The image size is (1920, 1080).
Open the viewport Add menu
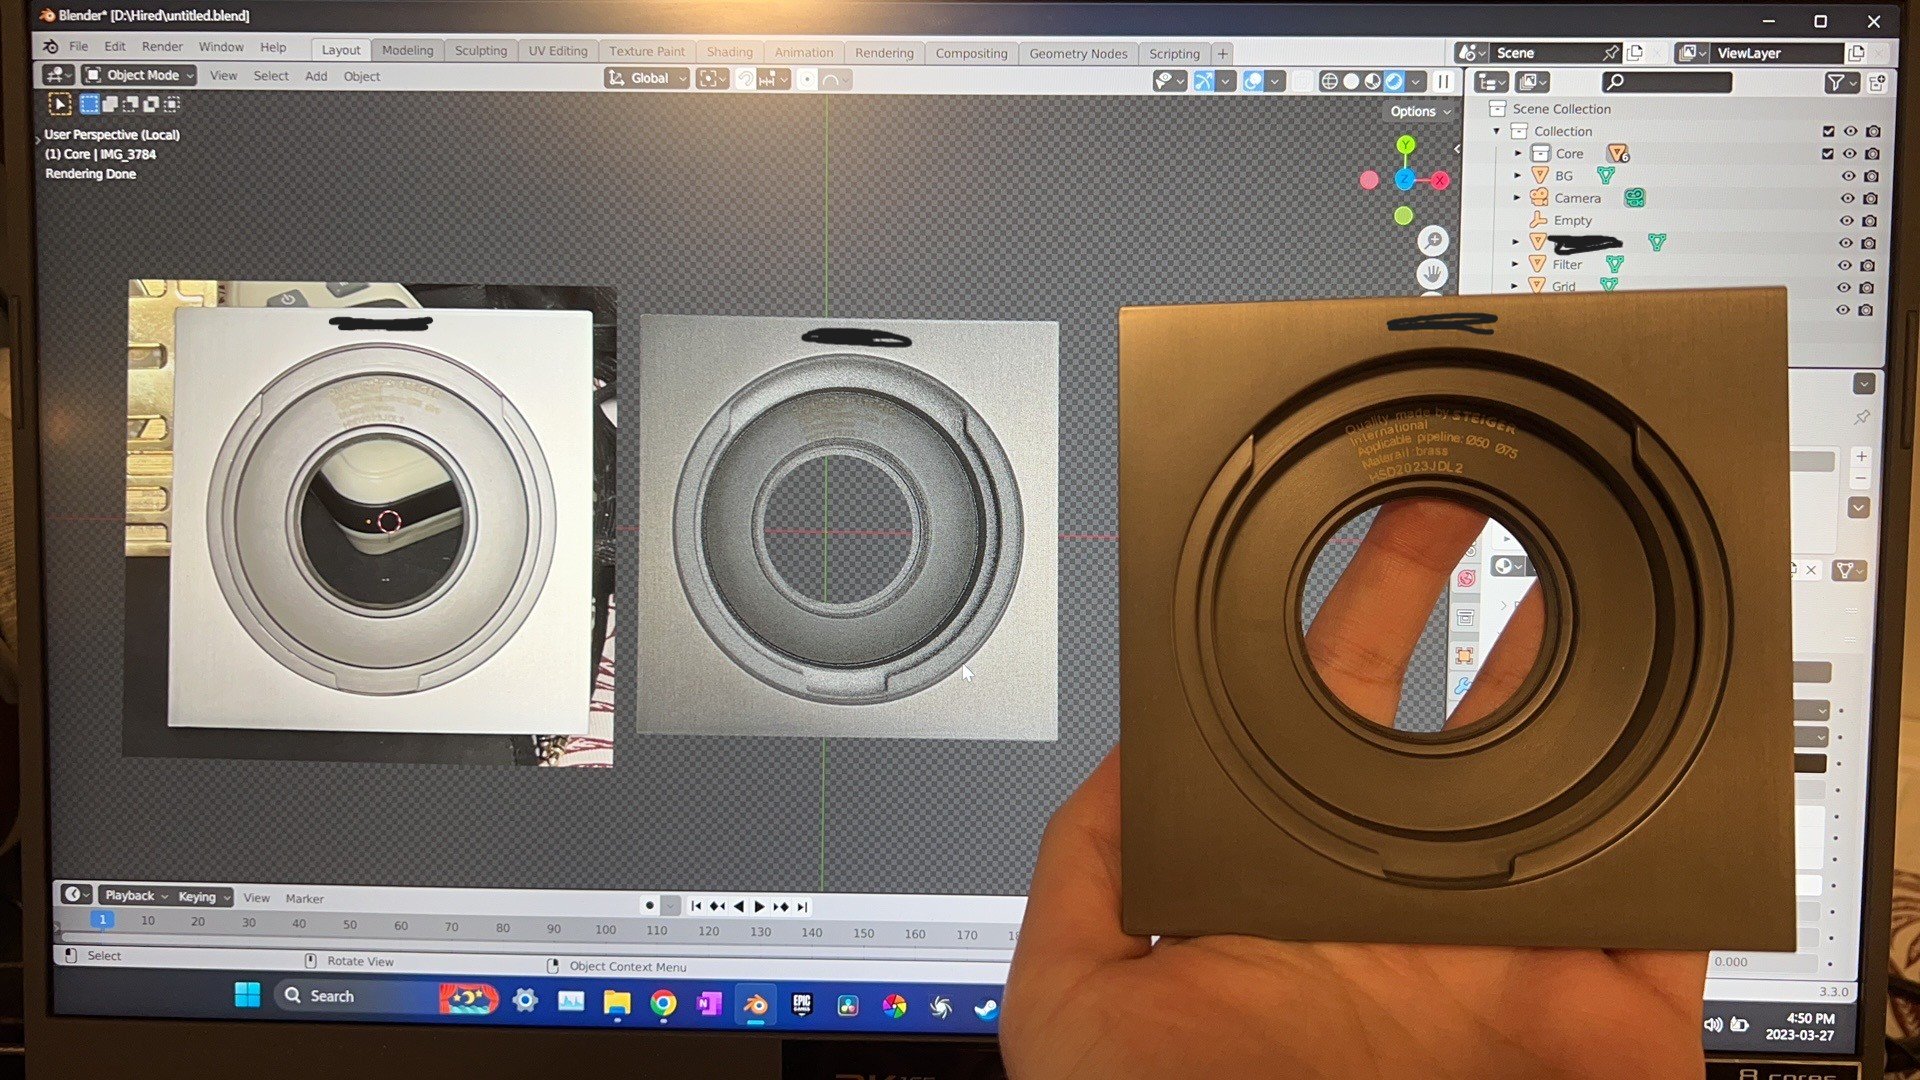pyautogui.click(x=316, y=76)
